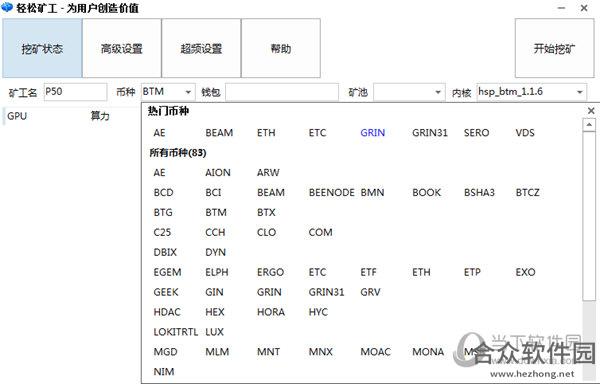Choose MOAC coin
Screen dimensions: 600x384
(375, 351)
